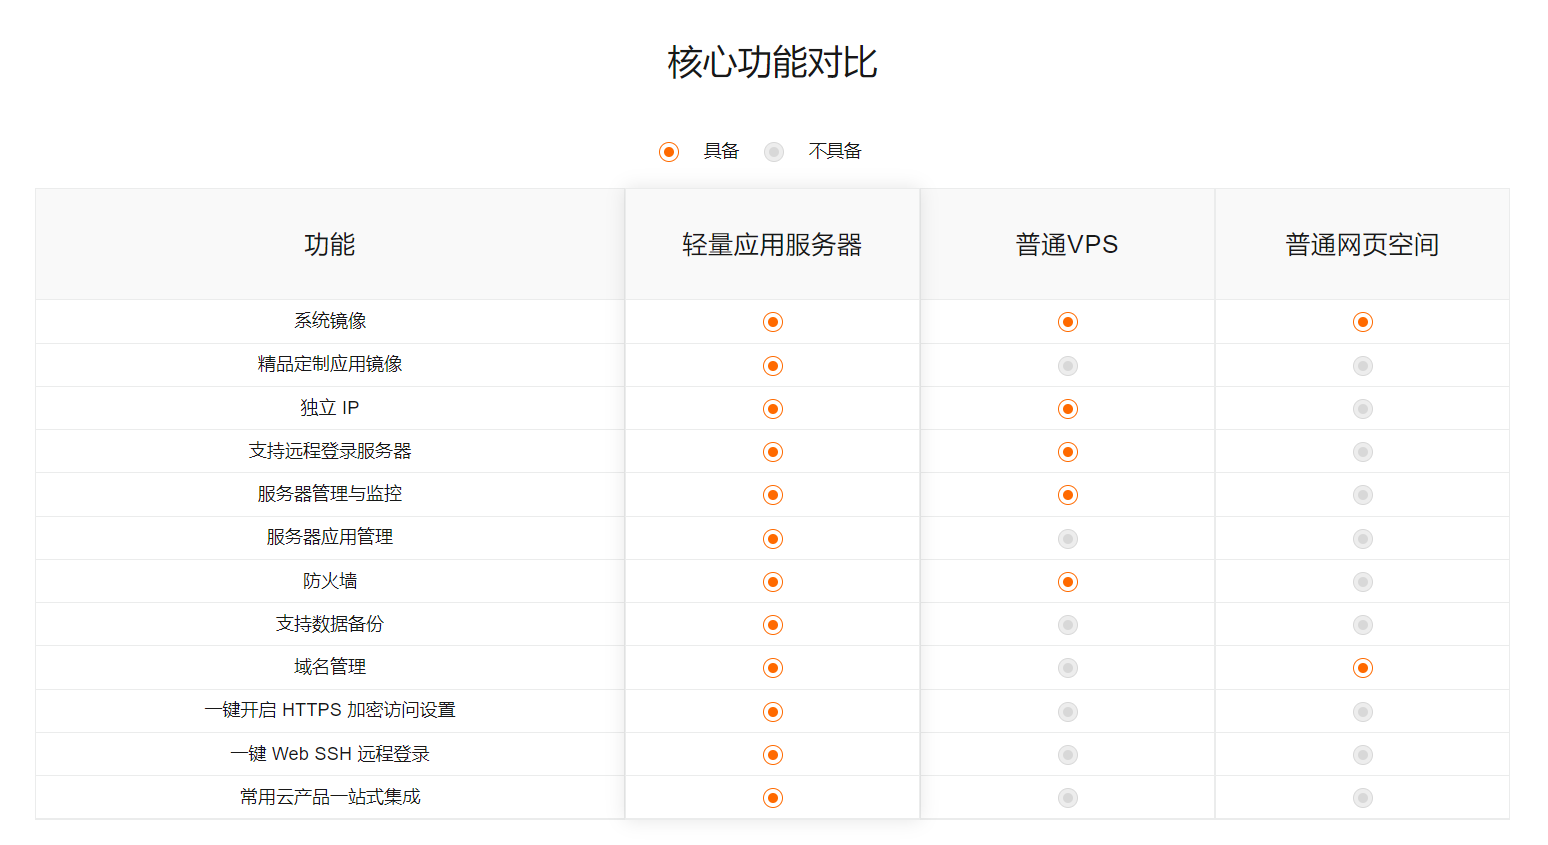Click 常用云产品一站式集成 indicator under 轻量应用服务器

click(773, 798)
